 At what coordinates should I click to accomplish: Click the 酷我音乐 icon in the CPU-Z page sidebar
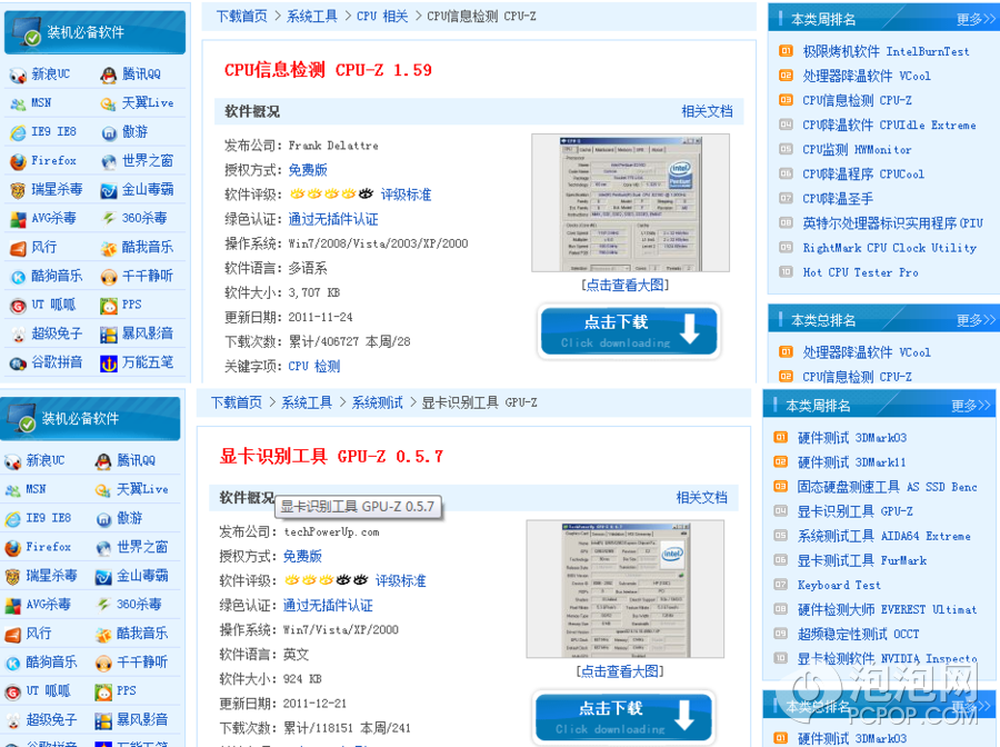[109, 248]
